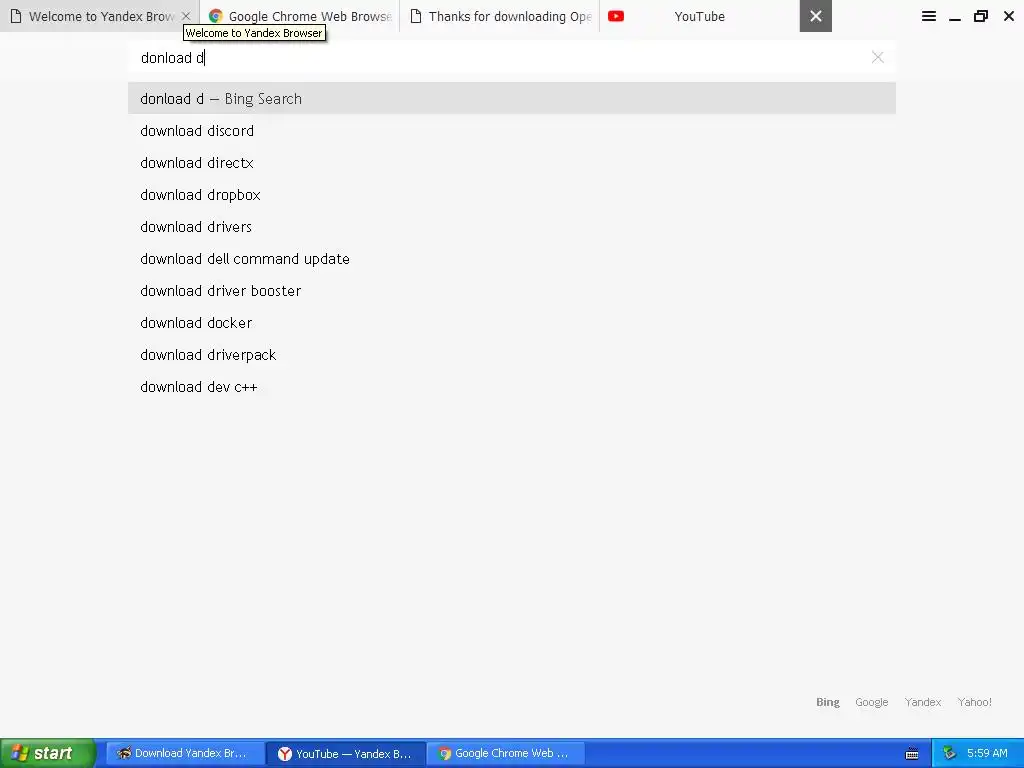
Task: Switch search engine to Google
Action: pyautogui.click(x=872, y=702)
